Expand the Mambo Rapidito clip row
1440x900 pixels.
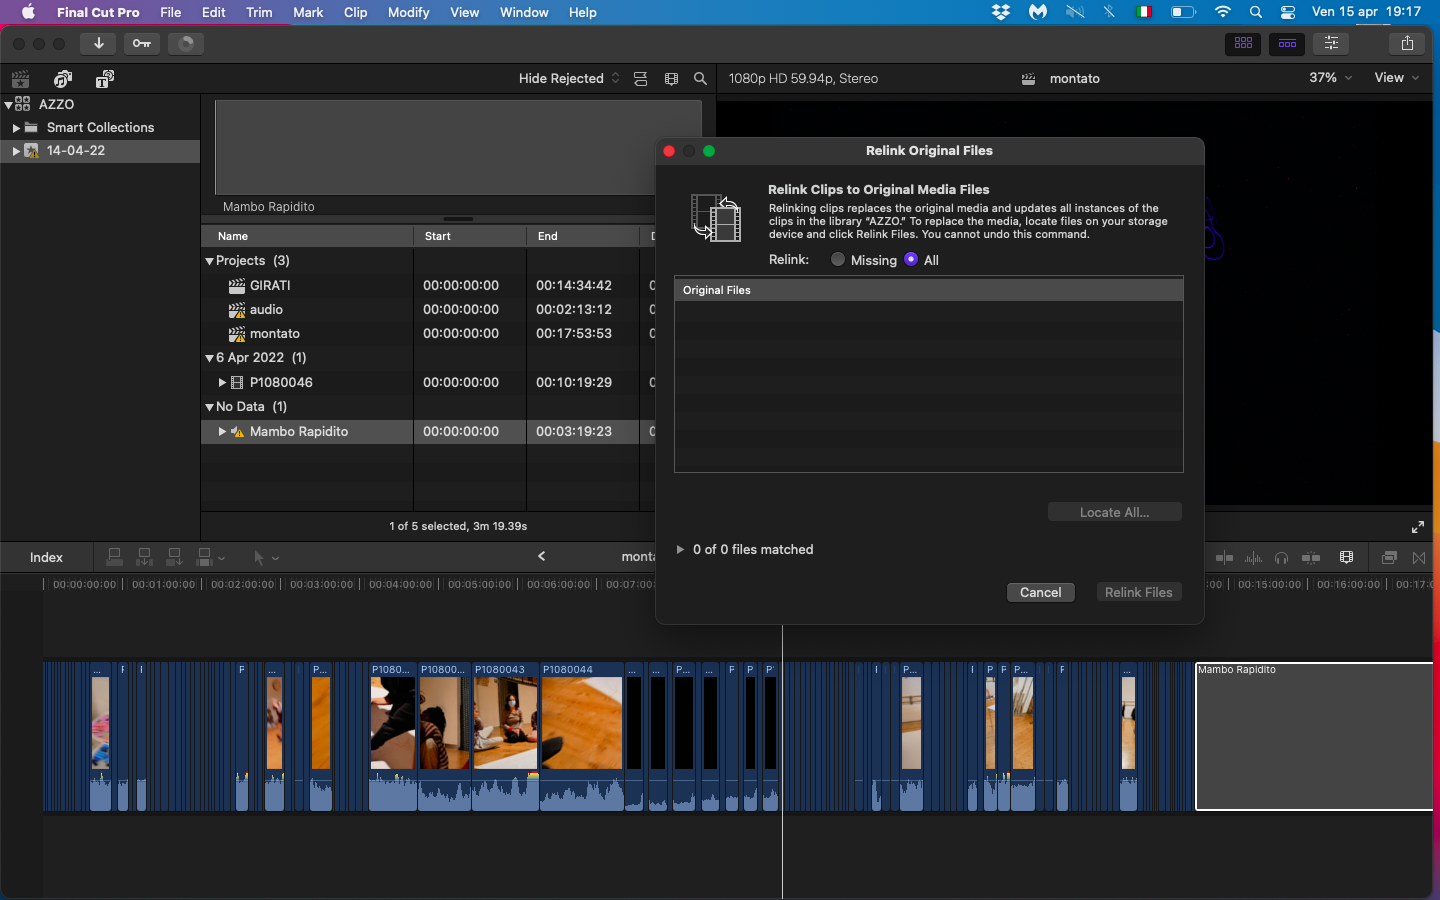[x=222, y=431]
